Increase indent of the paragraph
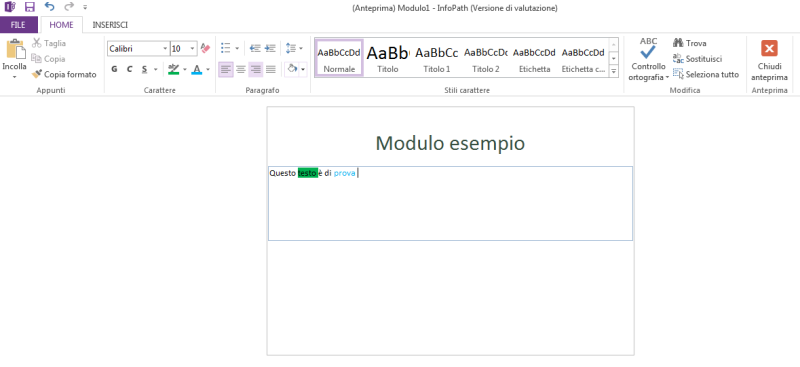Image resolution: width=800 pixels, height=367 pixels. coord(270,48)
